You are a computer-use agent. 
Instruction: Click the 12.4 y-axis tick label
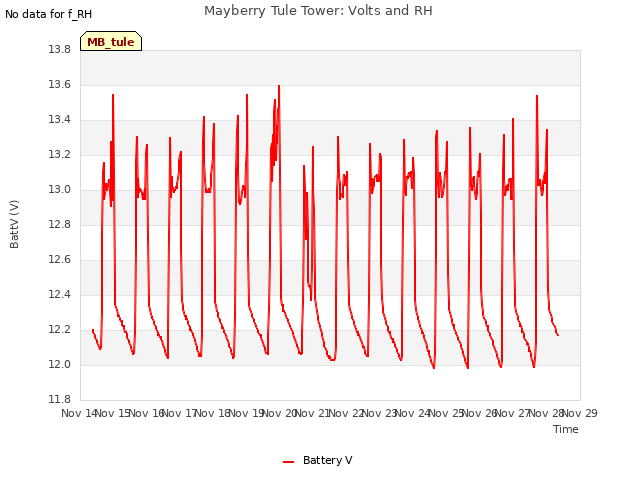pos(60,295)
